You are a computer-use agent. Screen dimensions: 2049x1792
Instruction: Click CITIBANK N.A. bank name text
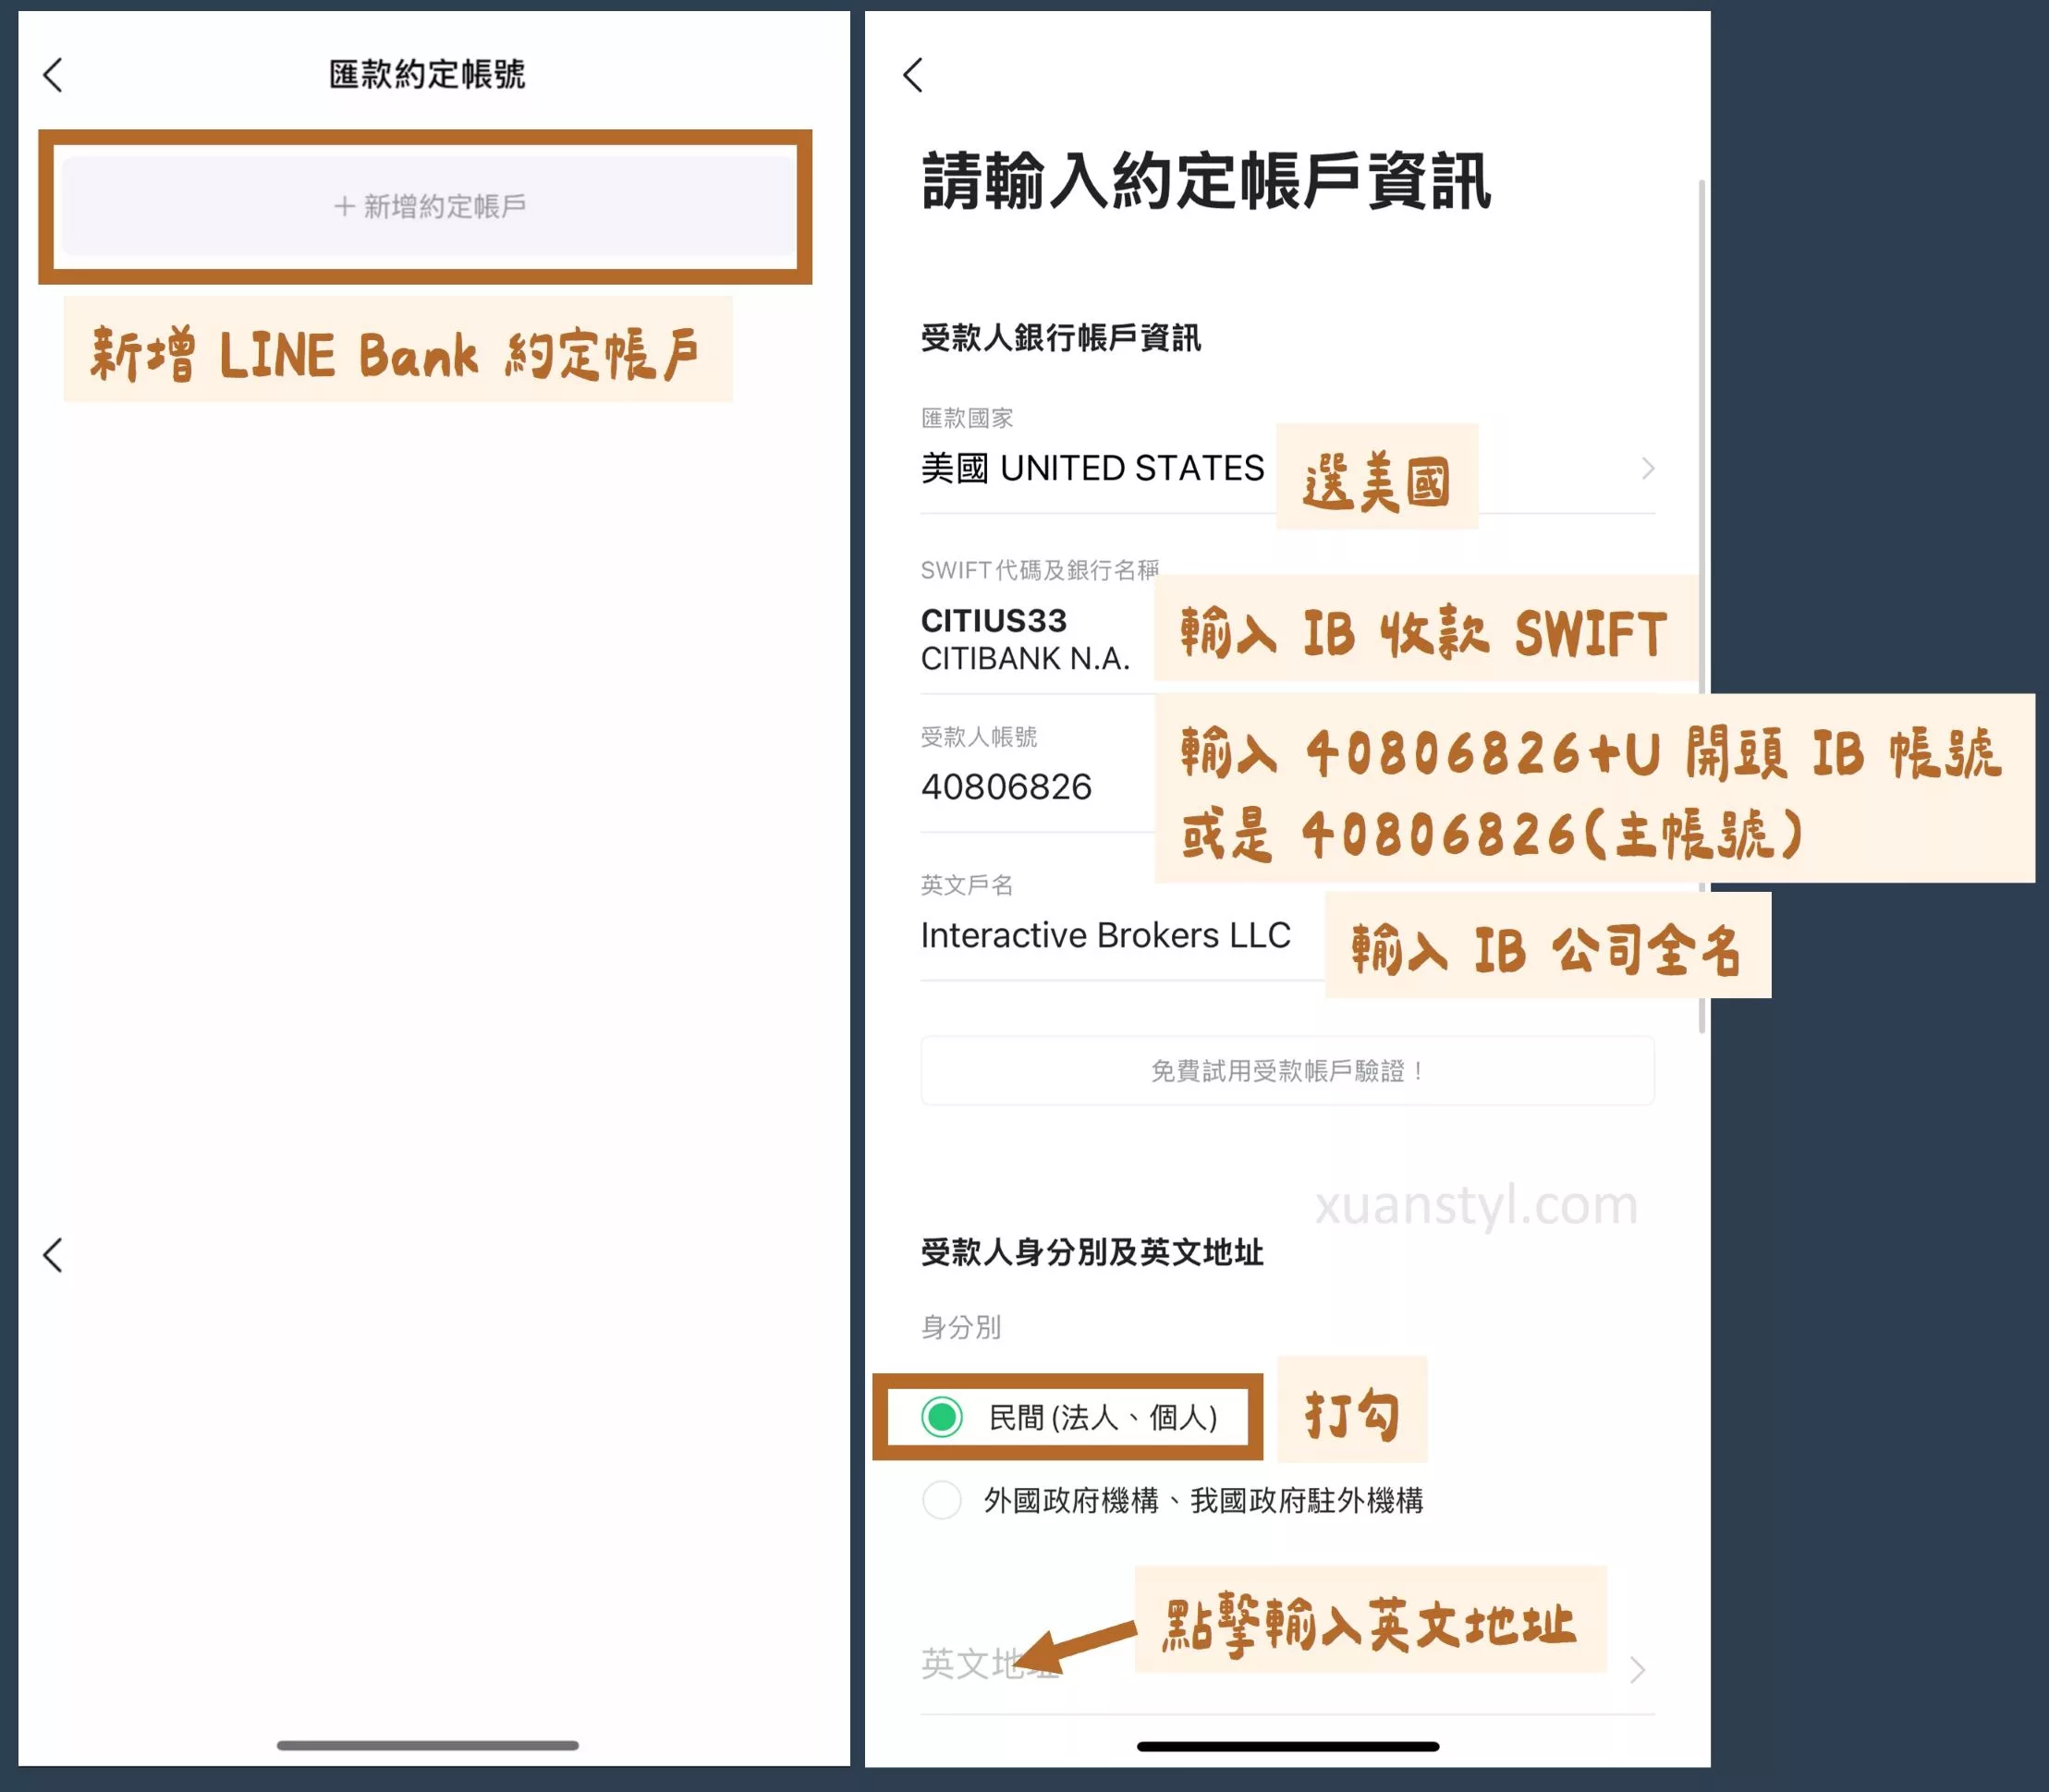point(1025,659)
